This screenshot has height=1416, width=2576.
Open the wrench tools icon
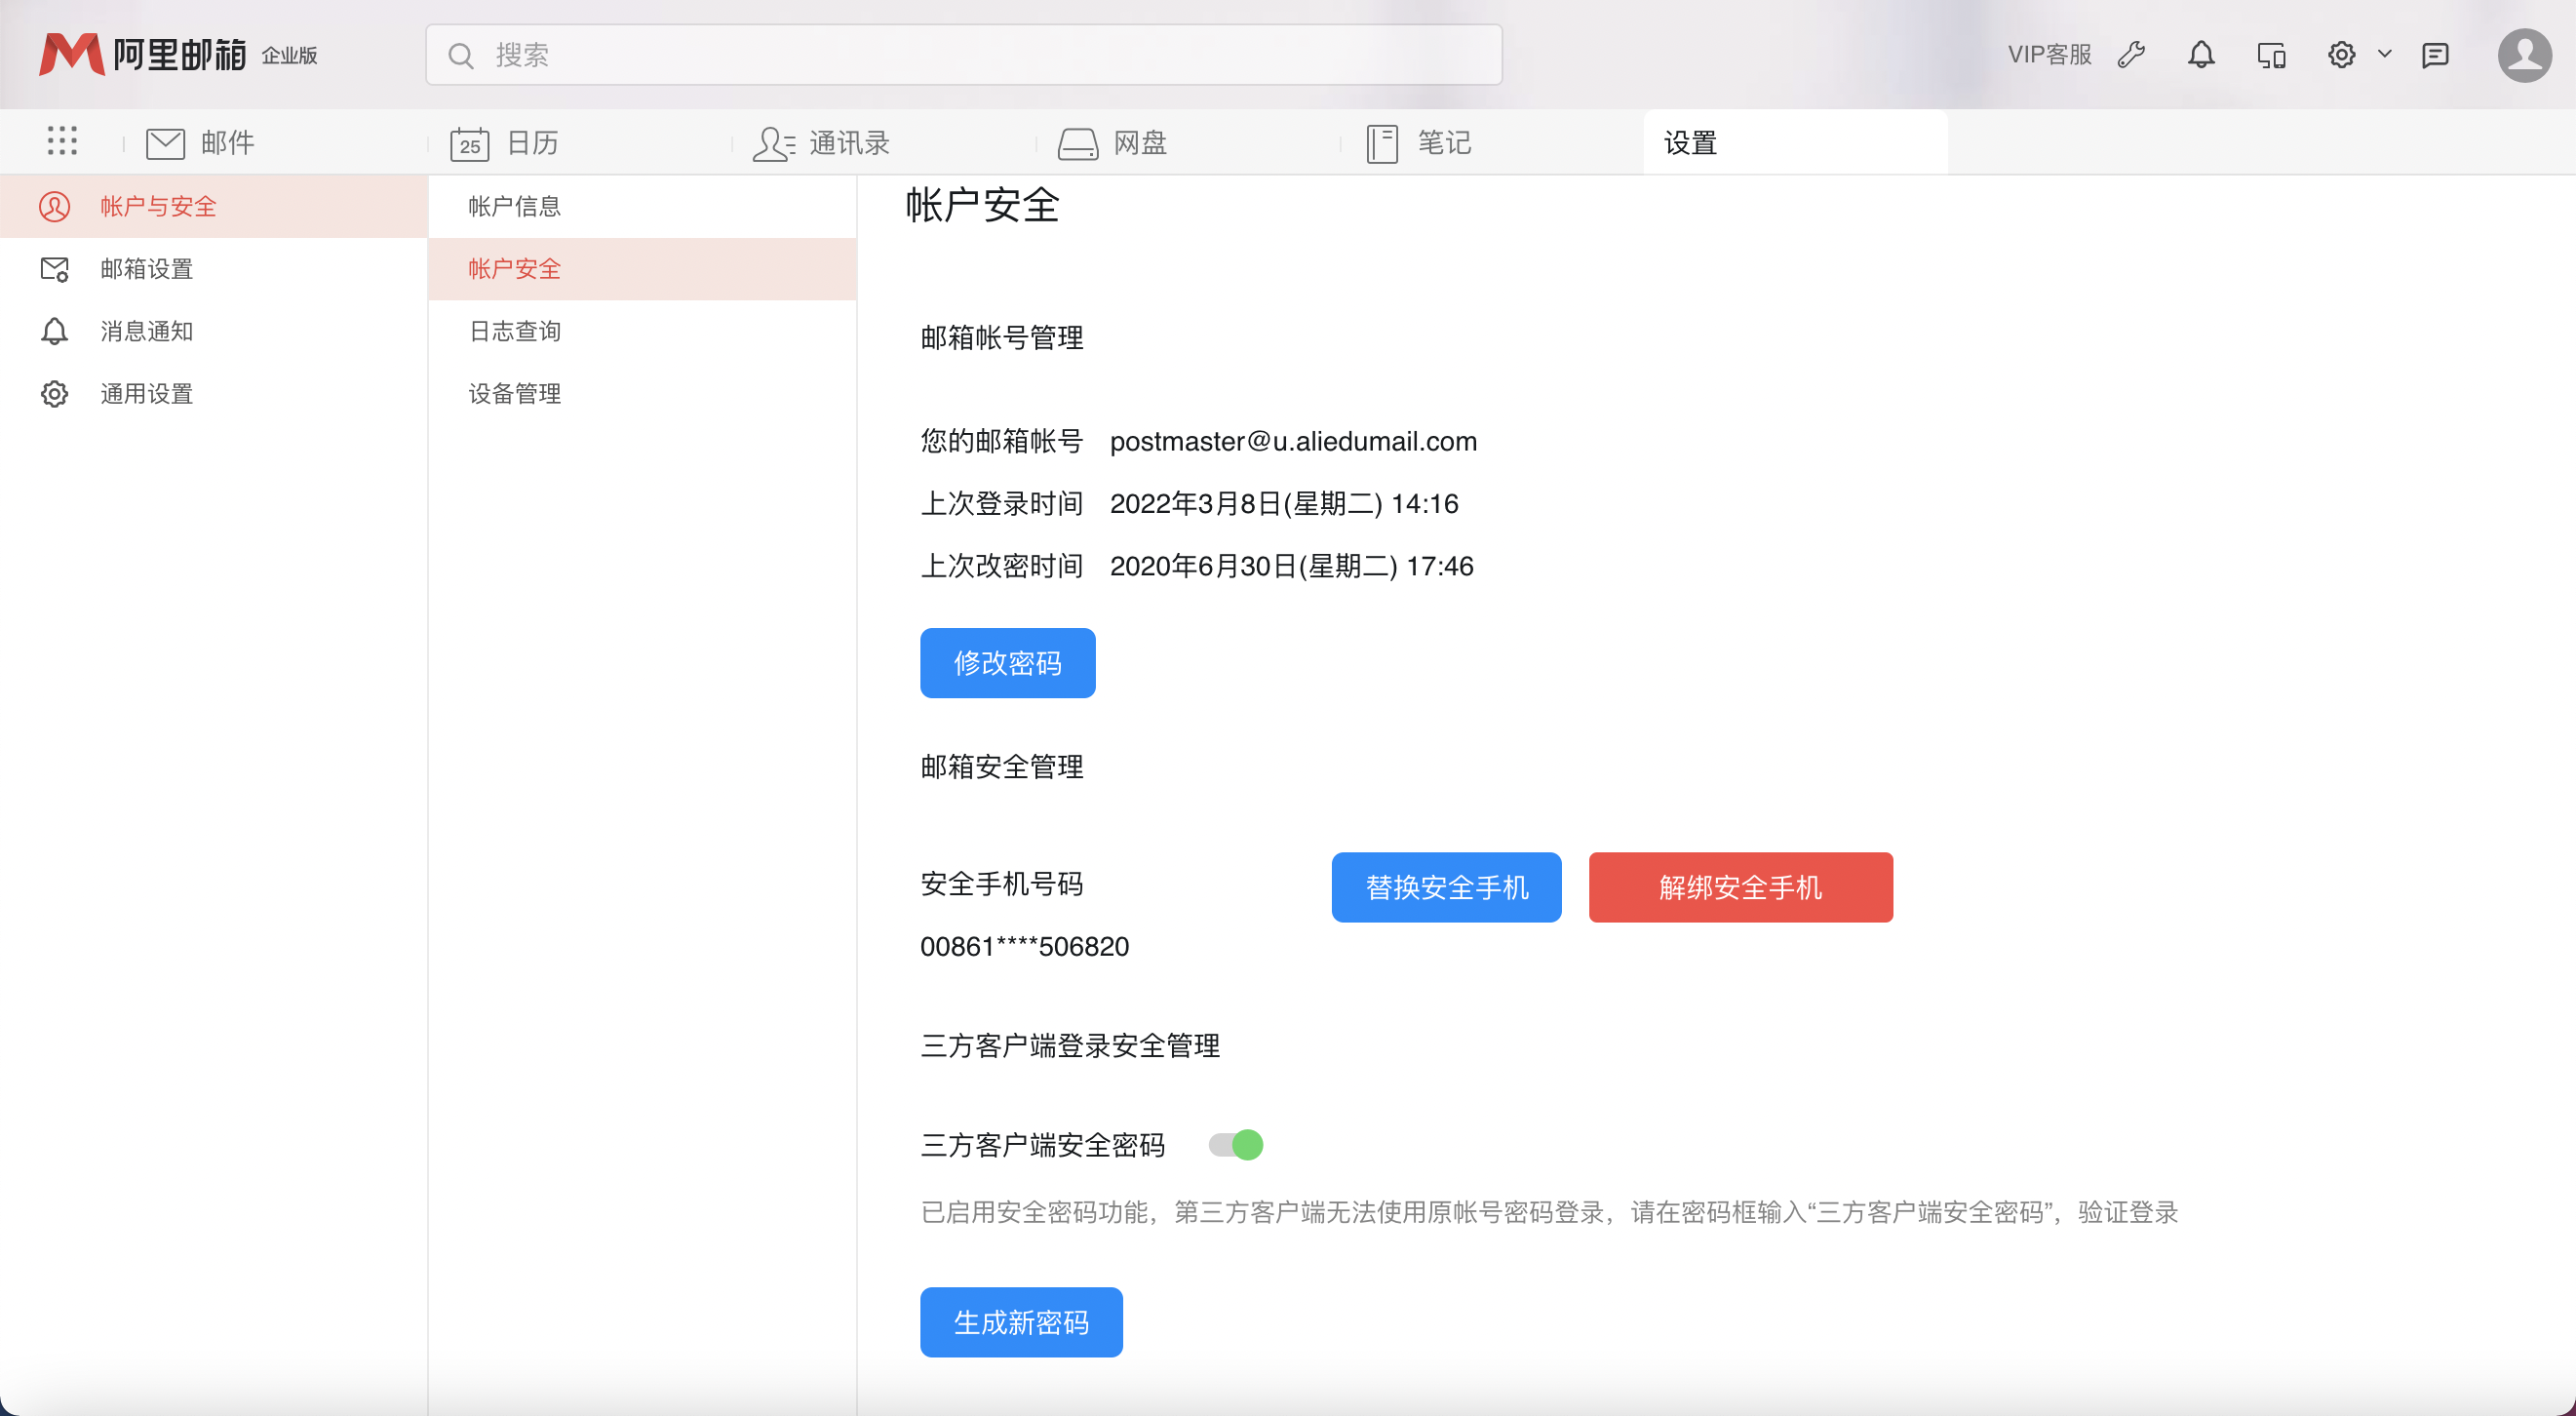point(2131,54)
